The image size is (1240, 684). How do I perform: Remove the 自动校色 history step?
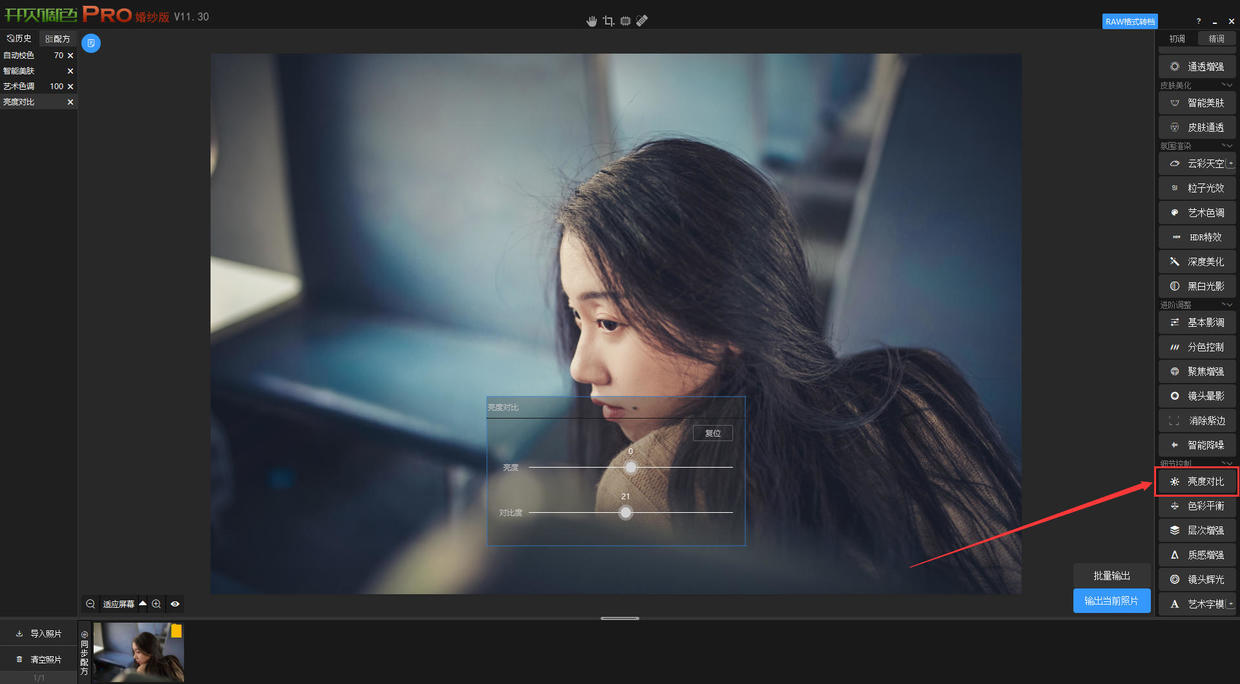click(x=70, y=56)
